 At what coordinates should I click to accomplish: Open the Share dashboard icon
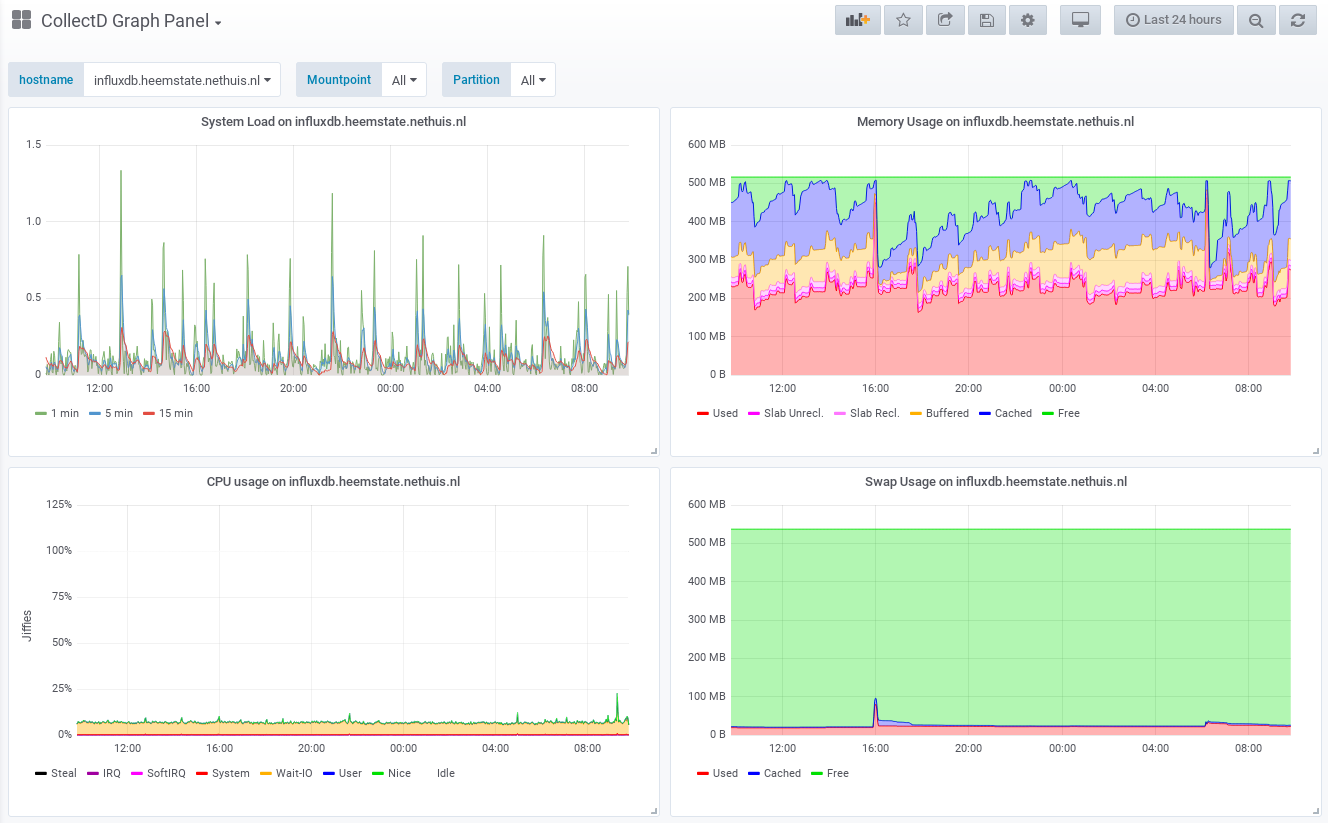coord(945,20)
